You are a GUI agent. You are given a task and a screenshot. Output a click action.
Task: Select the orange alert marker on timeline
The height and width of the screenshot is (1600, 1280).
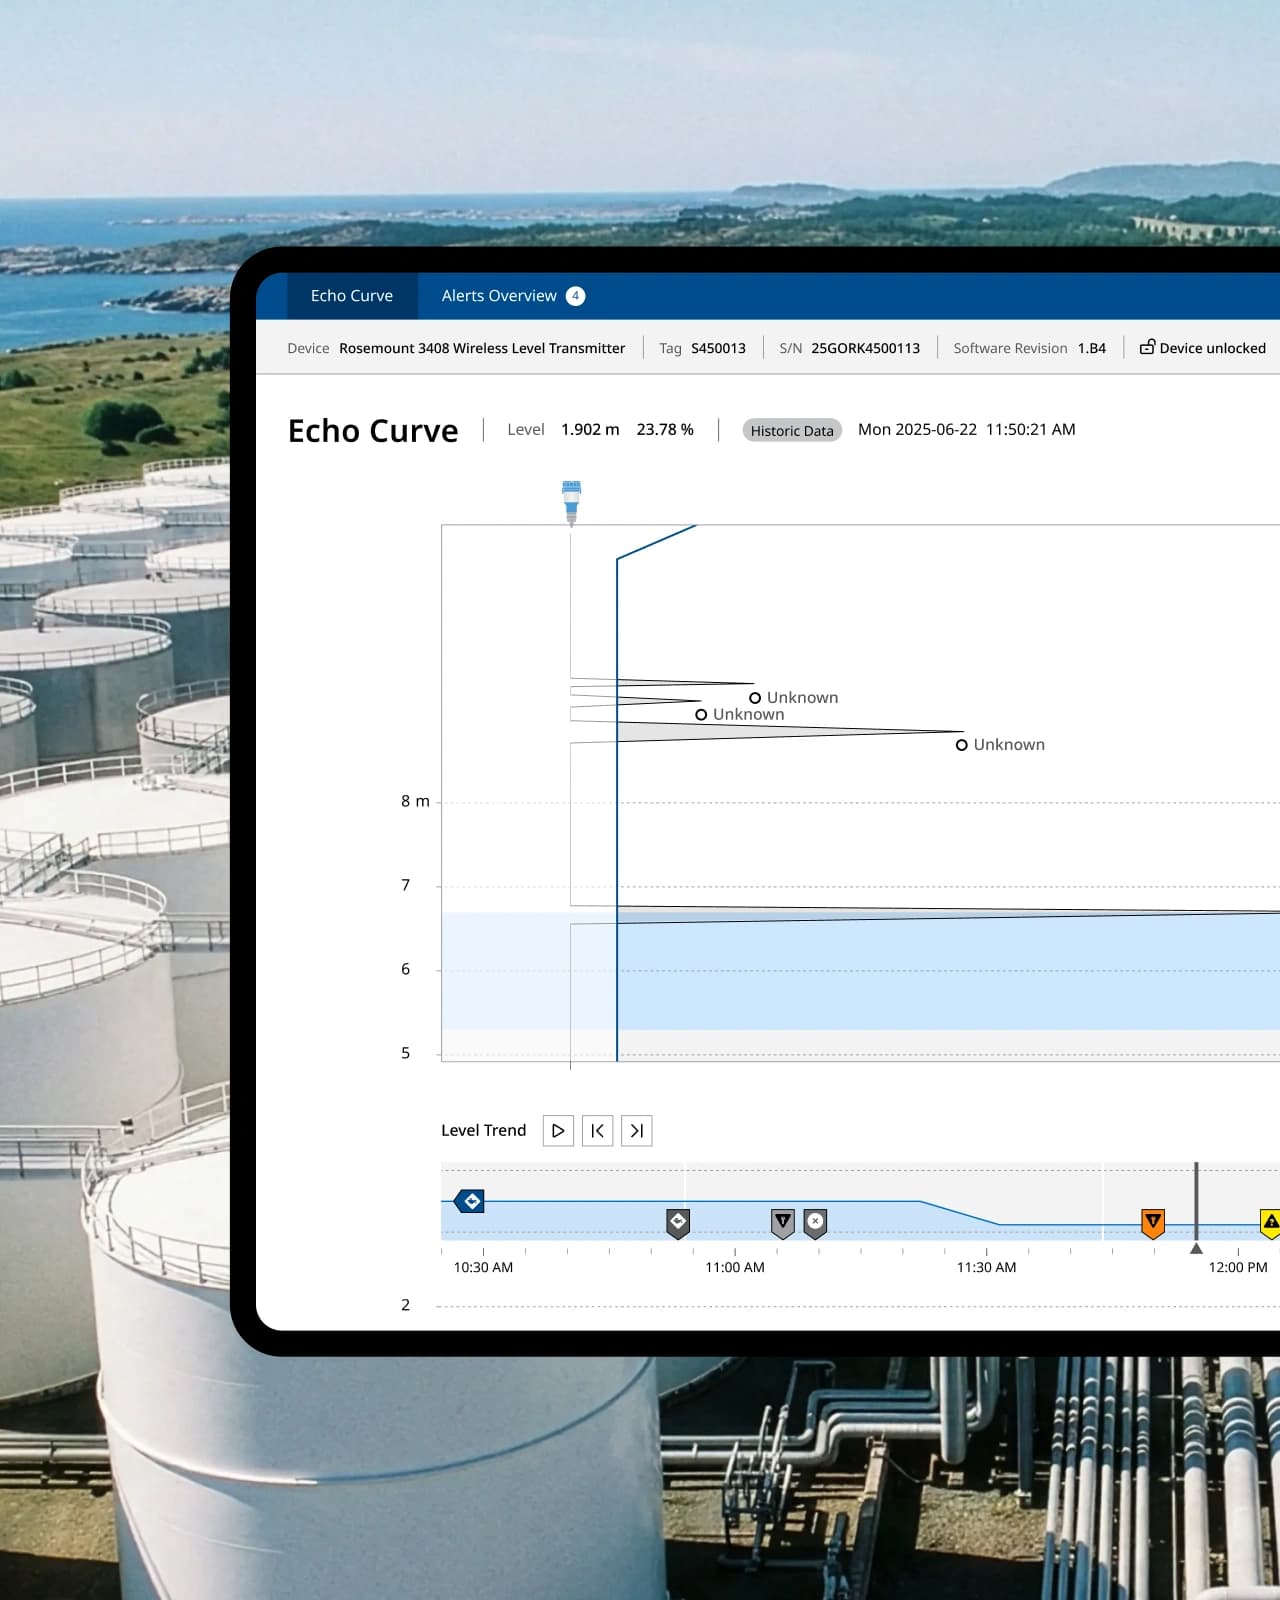tap(1153, 1222)
